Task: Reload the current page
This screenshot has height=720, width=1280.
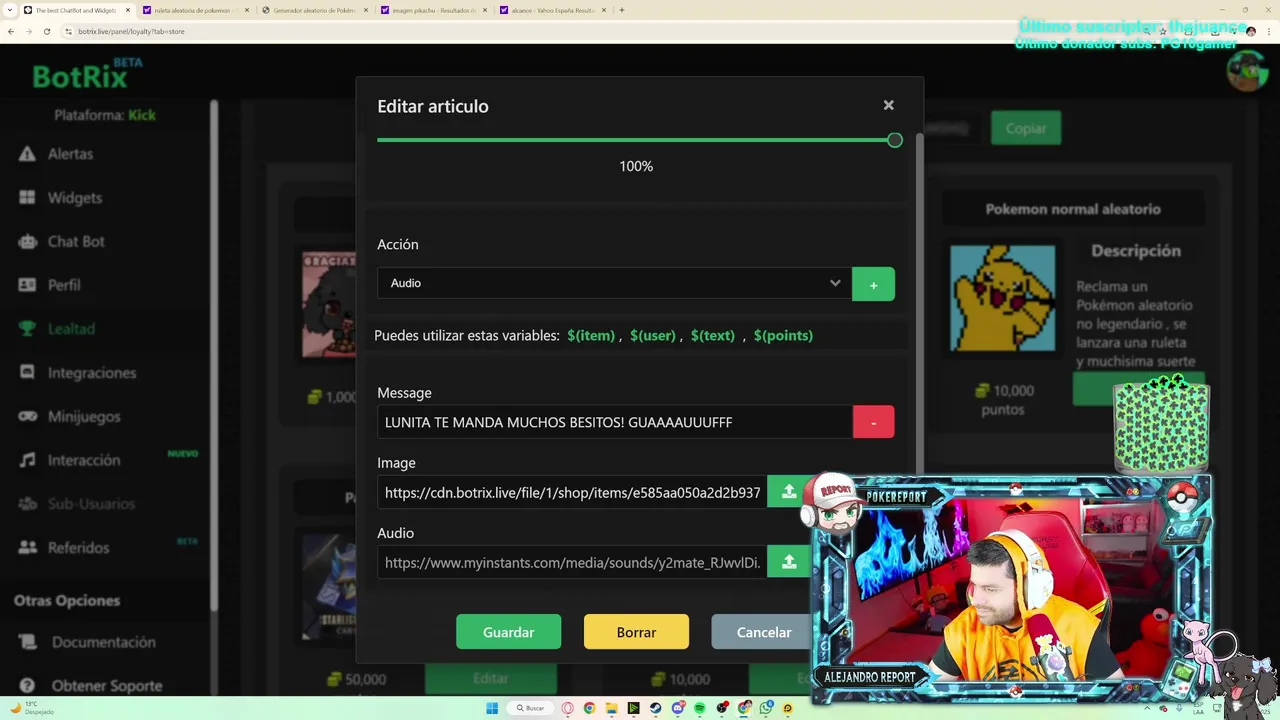Action: [x=46, y=31]
